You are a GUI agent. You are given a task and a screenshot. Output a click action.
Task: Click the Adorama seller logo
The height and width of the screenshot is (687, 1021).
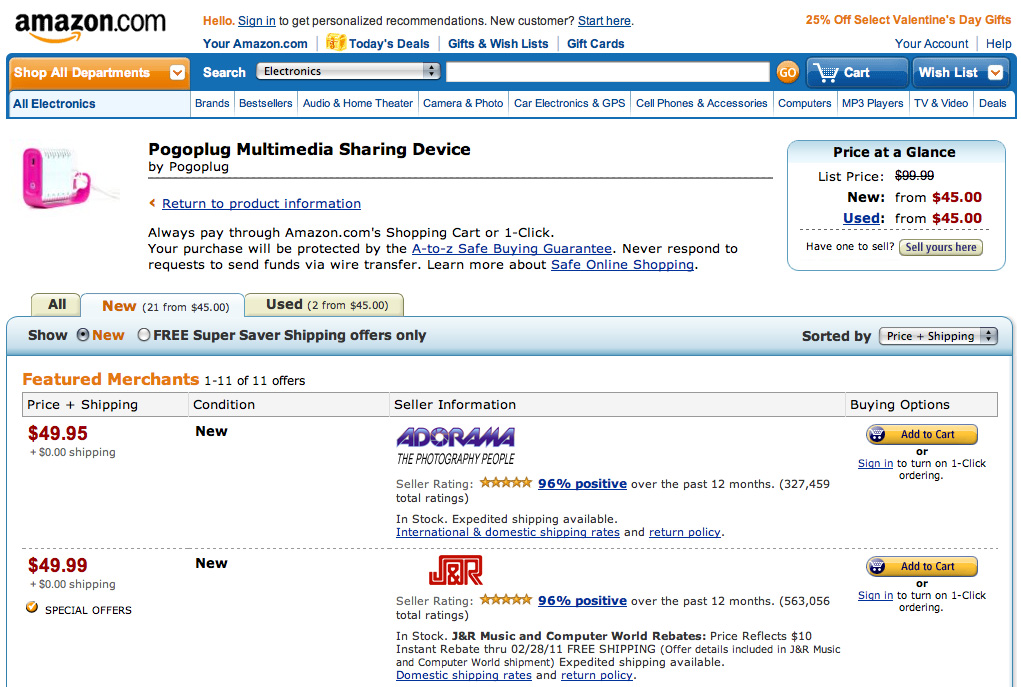pyautogui.click(x=455, y=446)
